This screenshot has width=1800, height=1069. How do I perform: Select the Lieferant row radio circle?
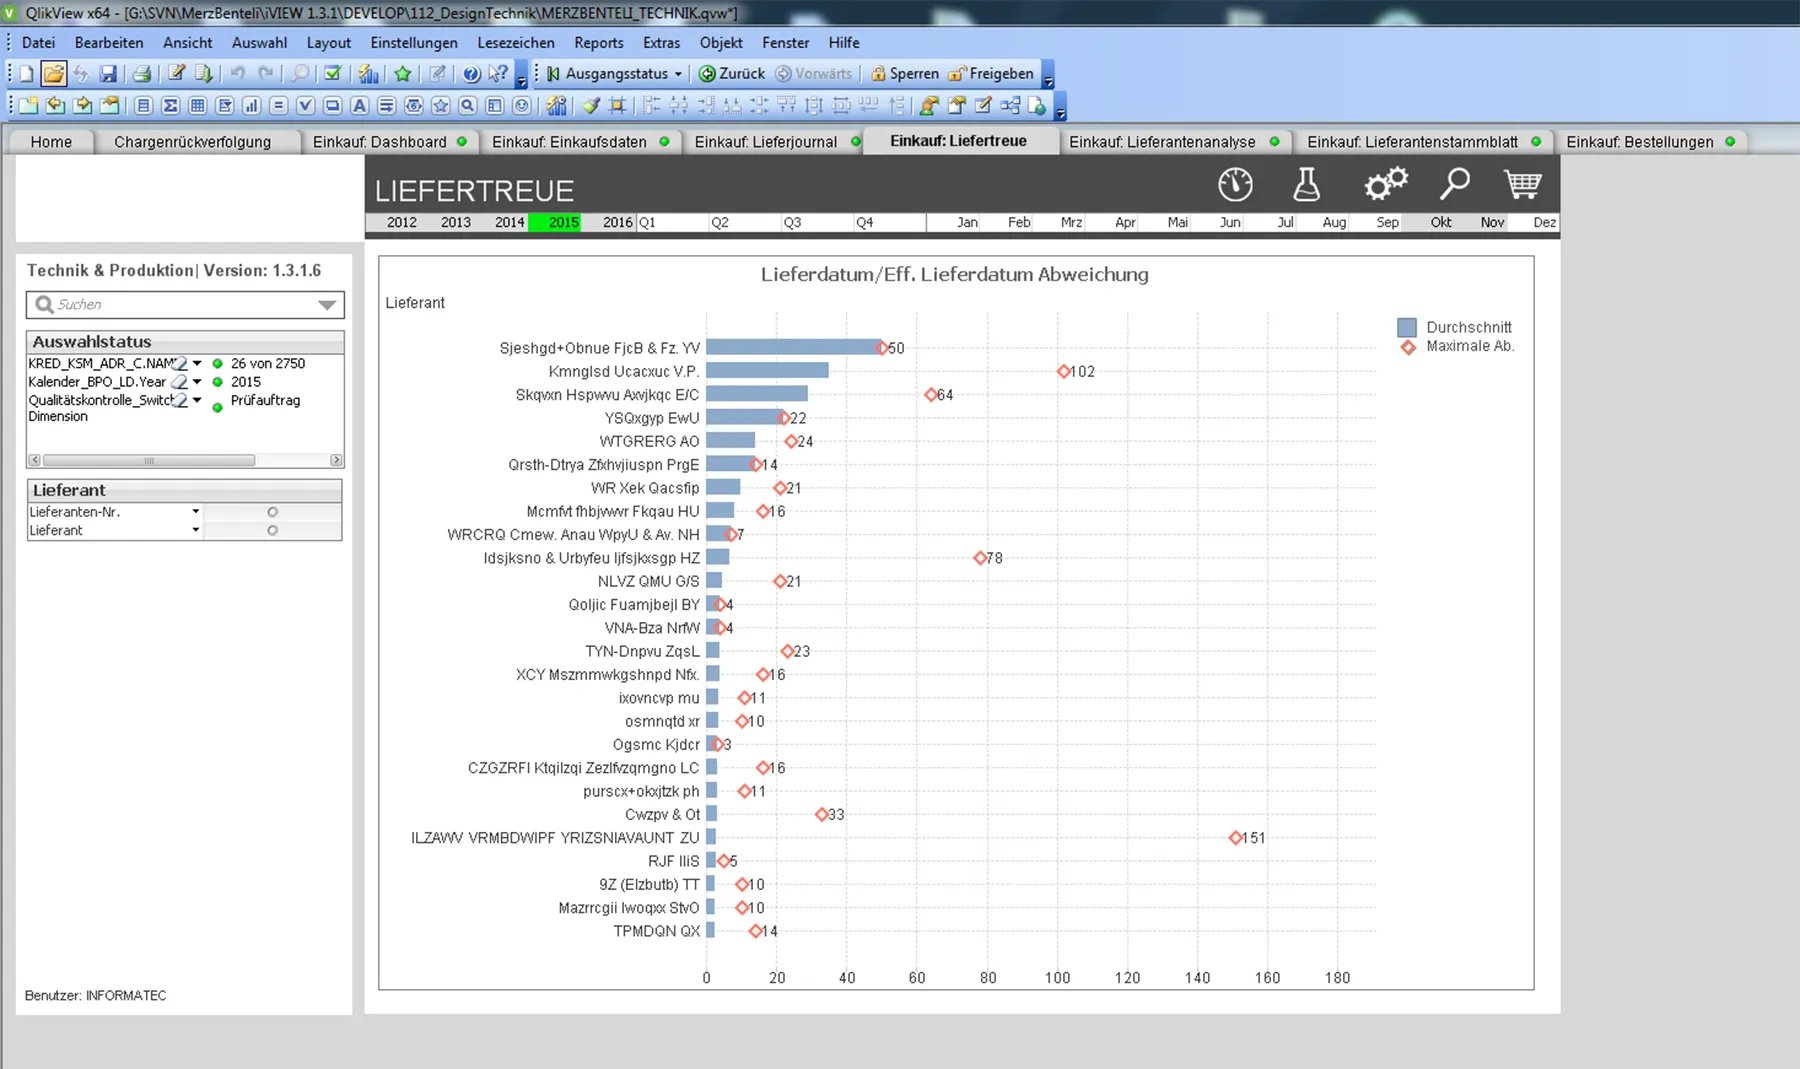pos(272,531)
